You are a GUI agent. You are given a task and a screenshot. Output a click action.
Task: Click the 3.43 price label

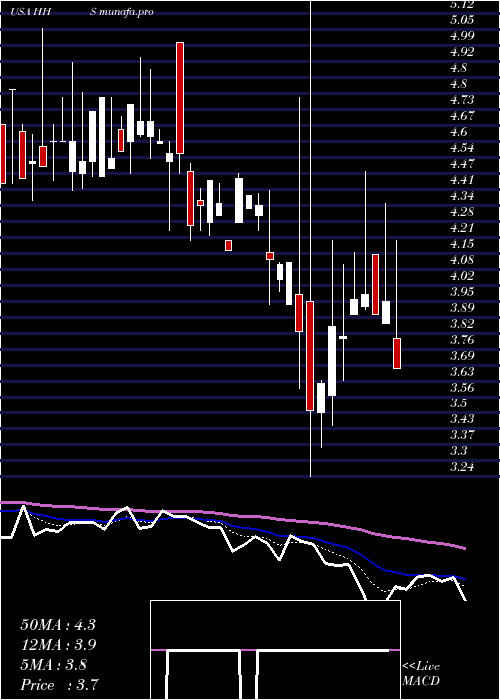pyautogui.click(x=462, y=419)
